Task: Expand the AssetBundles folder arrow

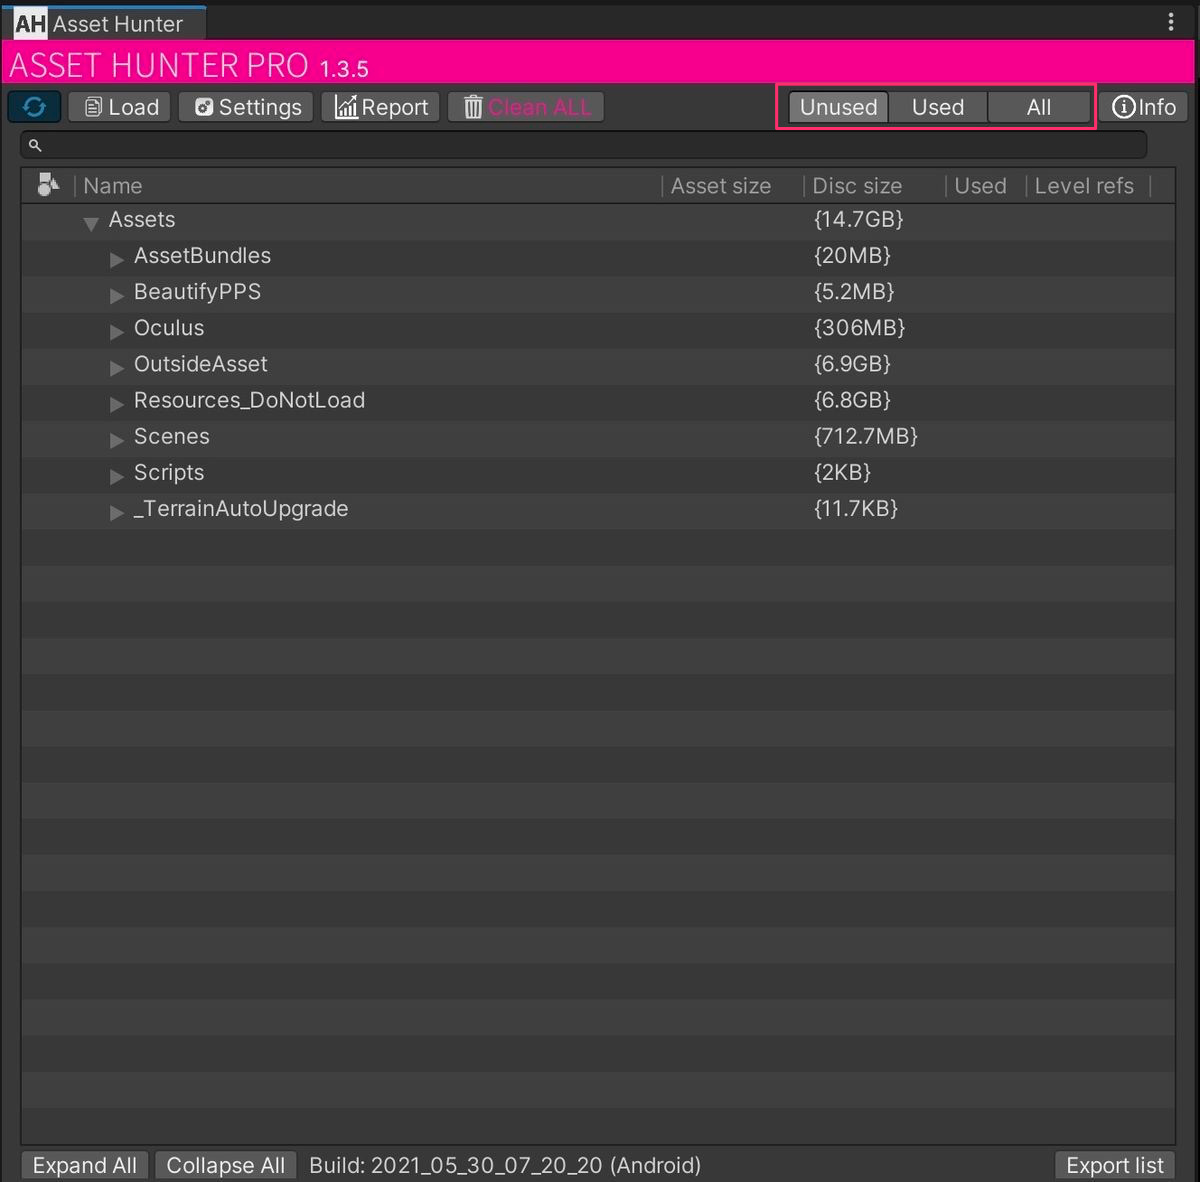Action: point(117,259)
